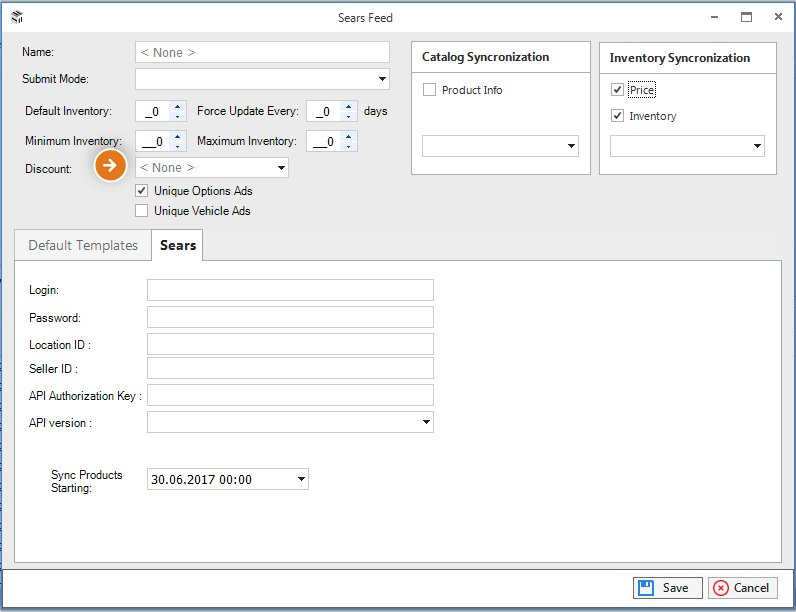
Task: Click the API Authorization Key field
Action: [x=290, y=395]
